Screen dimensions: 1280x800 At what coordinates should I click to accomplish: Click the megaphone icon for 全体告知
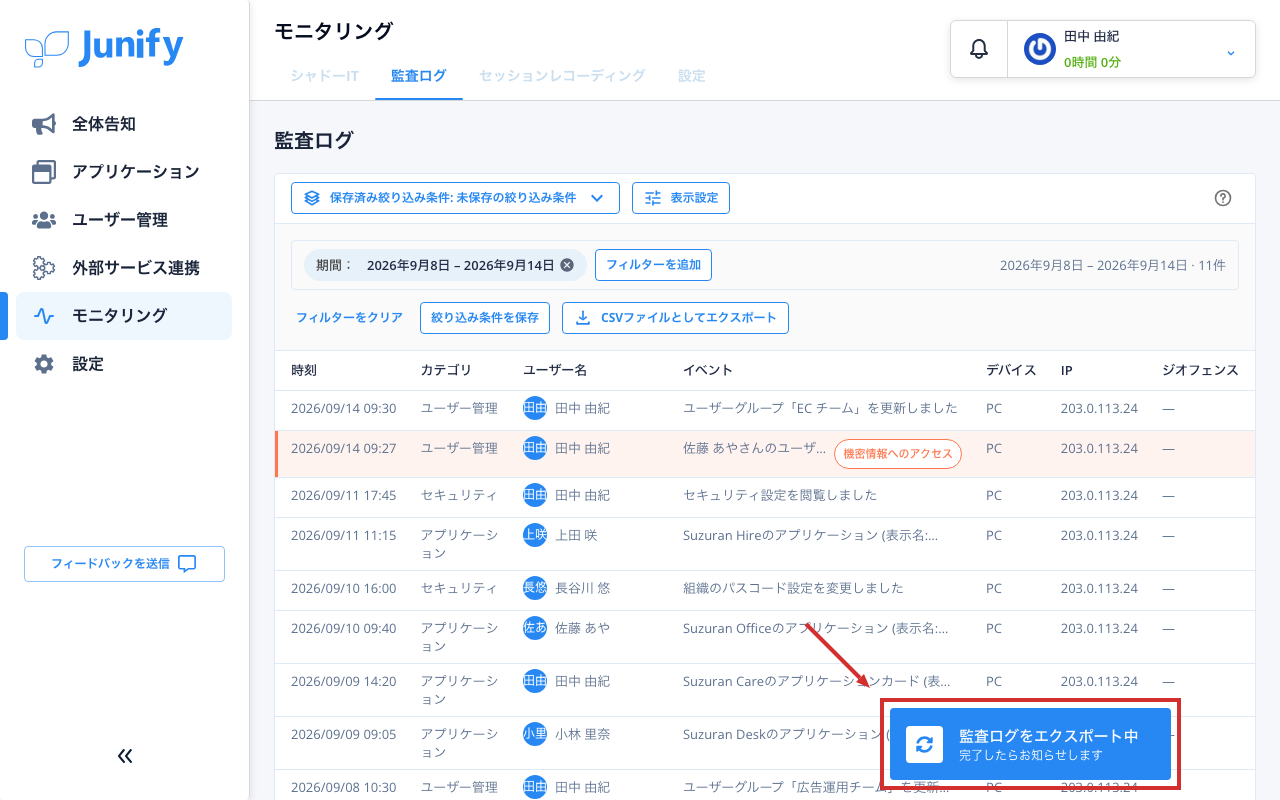coord(44,124)
